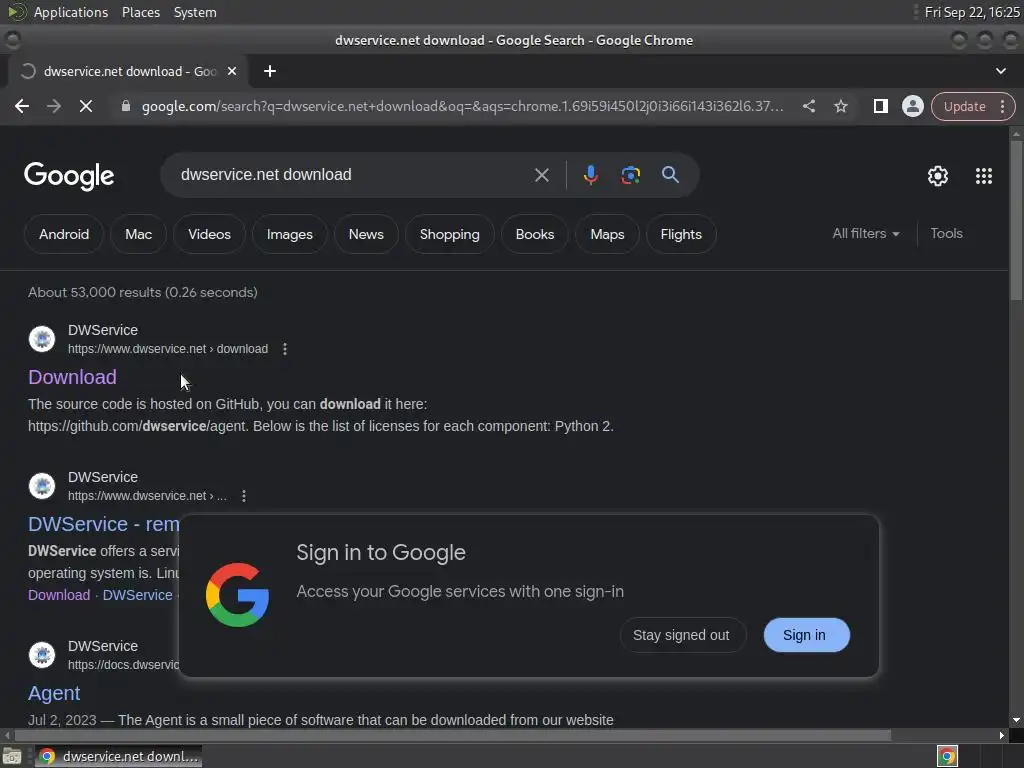Open the Places menu
The height and width of the screenshot is (768, 1024).
pos(140,12)
